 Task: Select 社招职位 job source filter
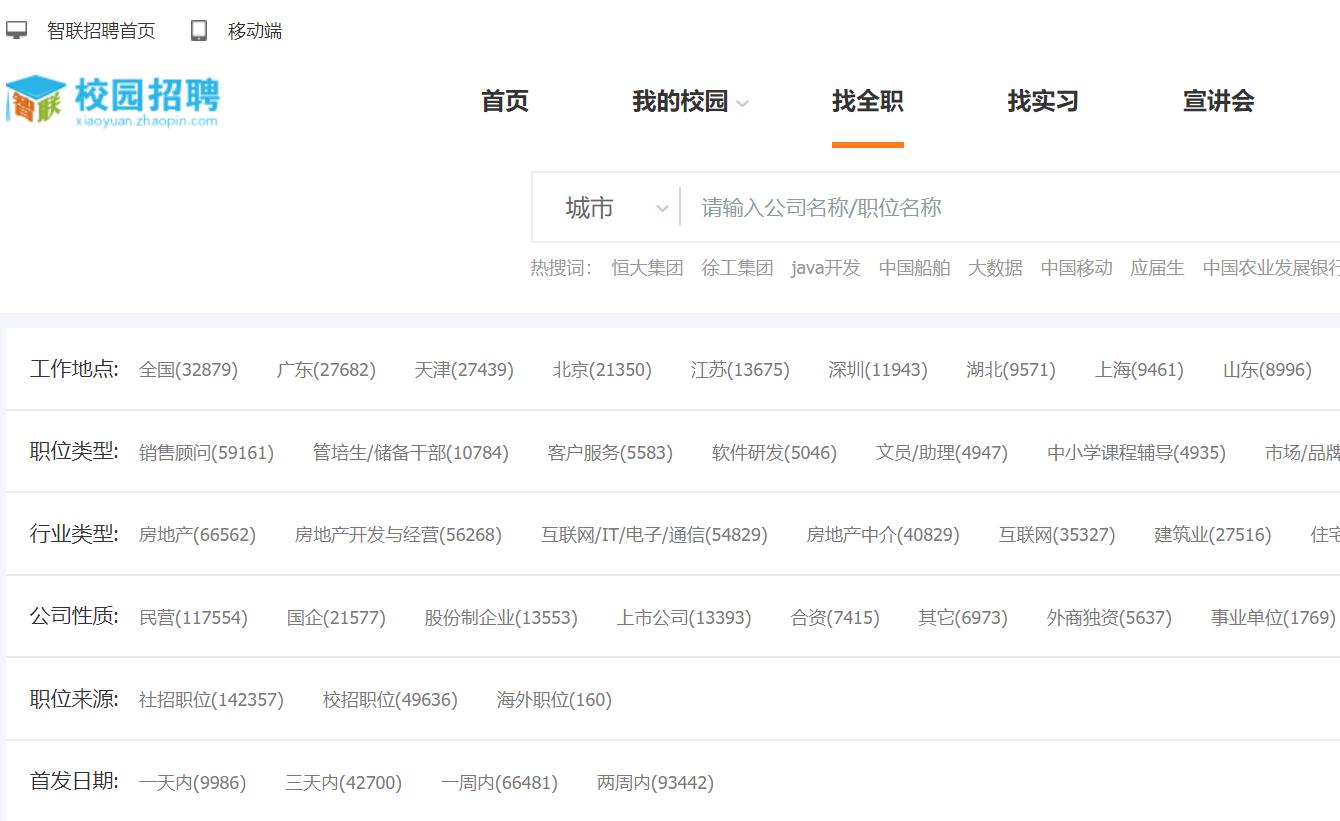[210, 700]
